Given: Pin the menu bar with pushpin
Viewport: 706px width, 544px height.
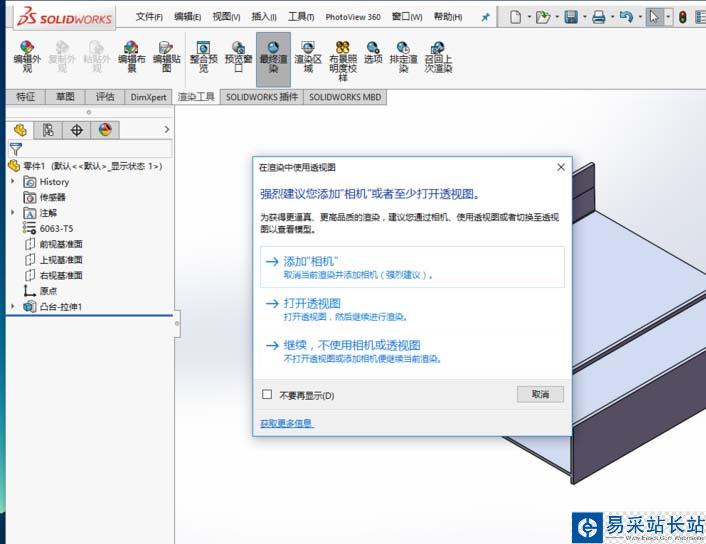Looking at the screenshot, I should pyautogui.click(x=485, y=18).
